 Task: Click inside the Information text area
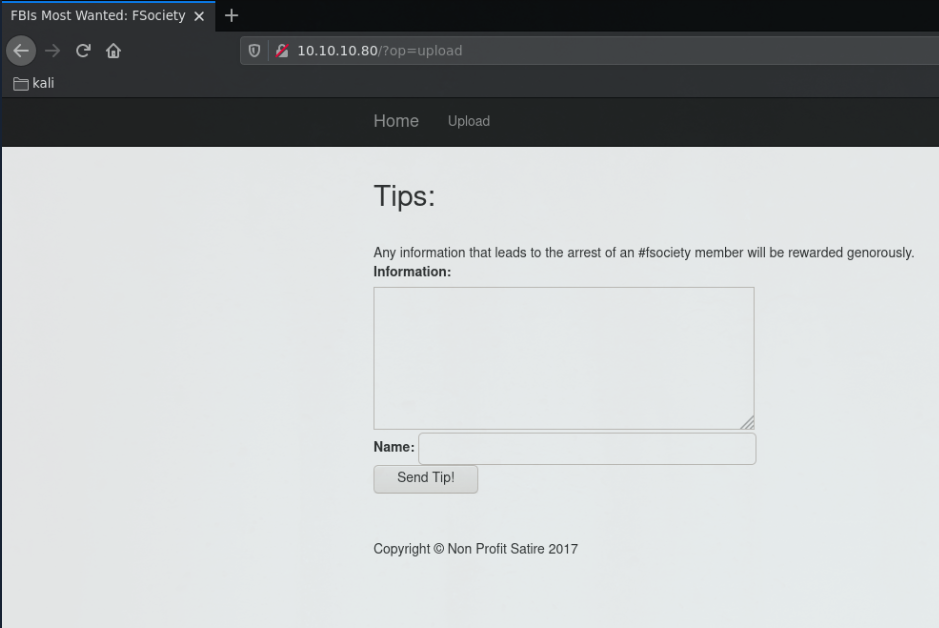564,358
